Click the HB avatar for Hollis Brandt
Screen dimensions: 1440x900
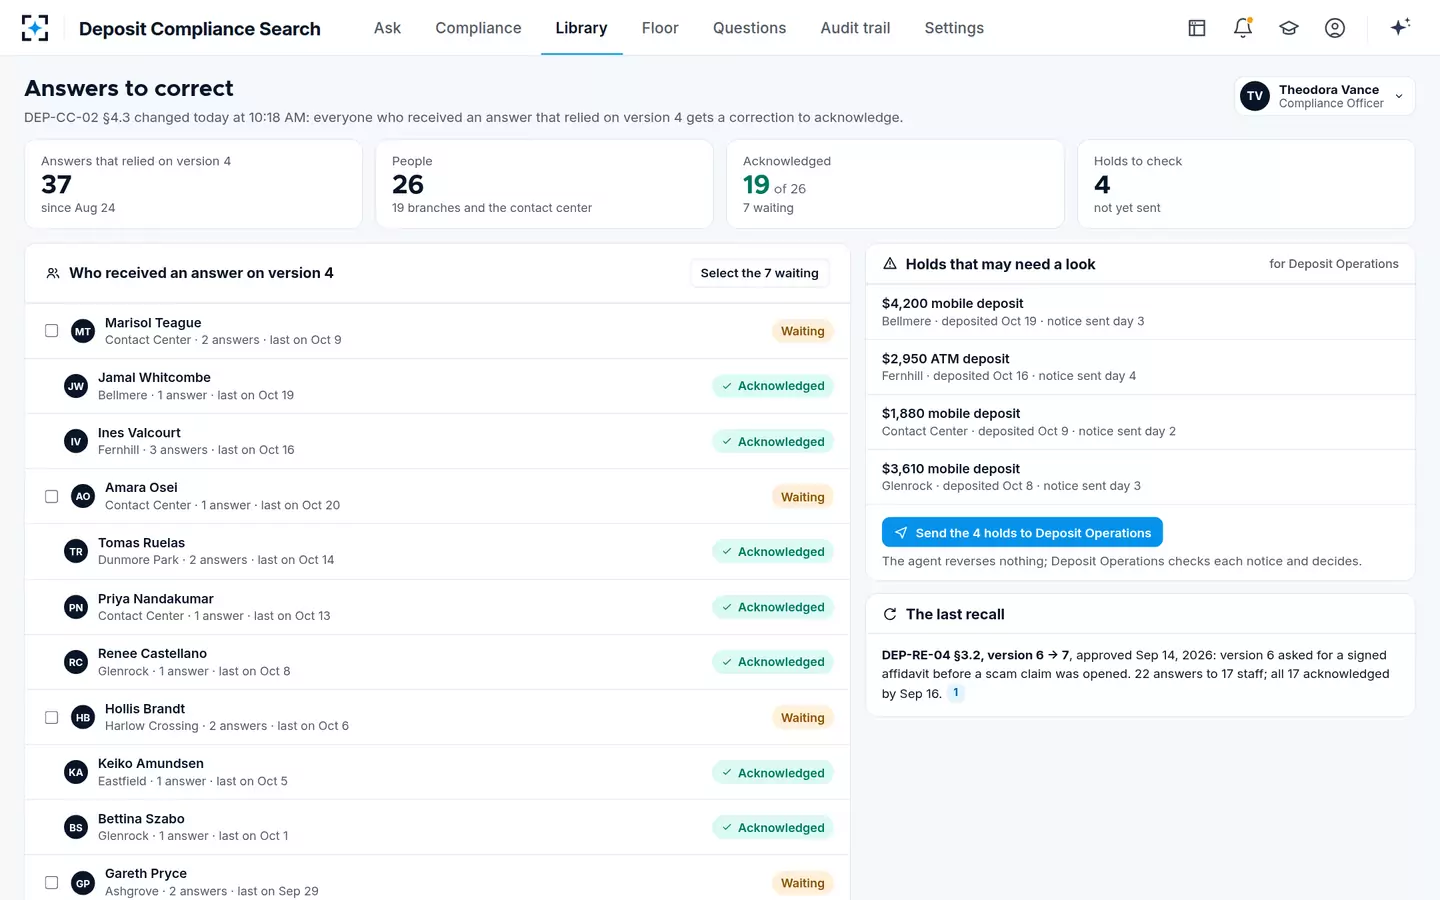click(83, 717)
